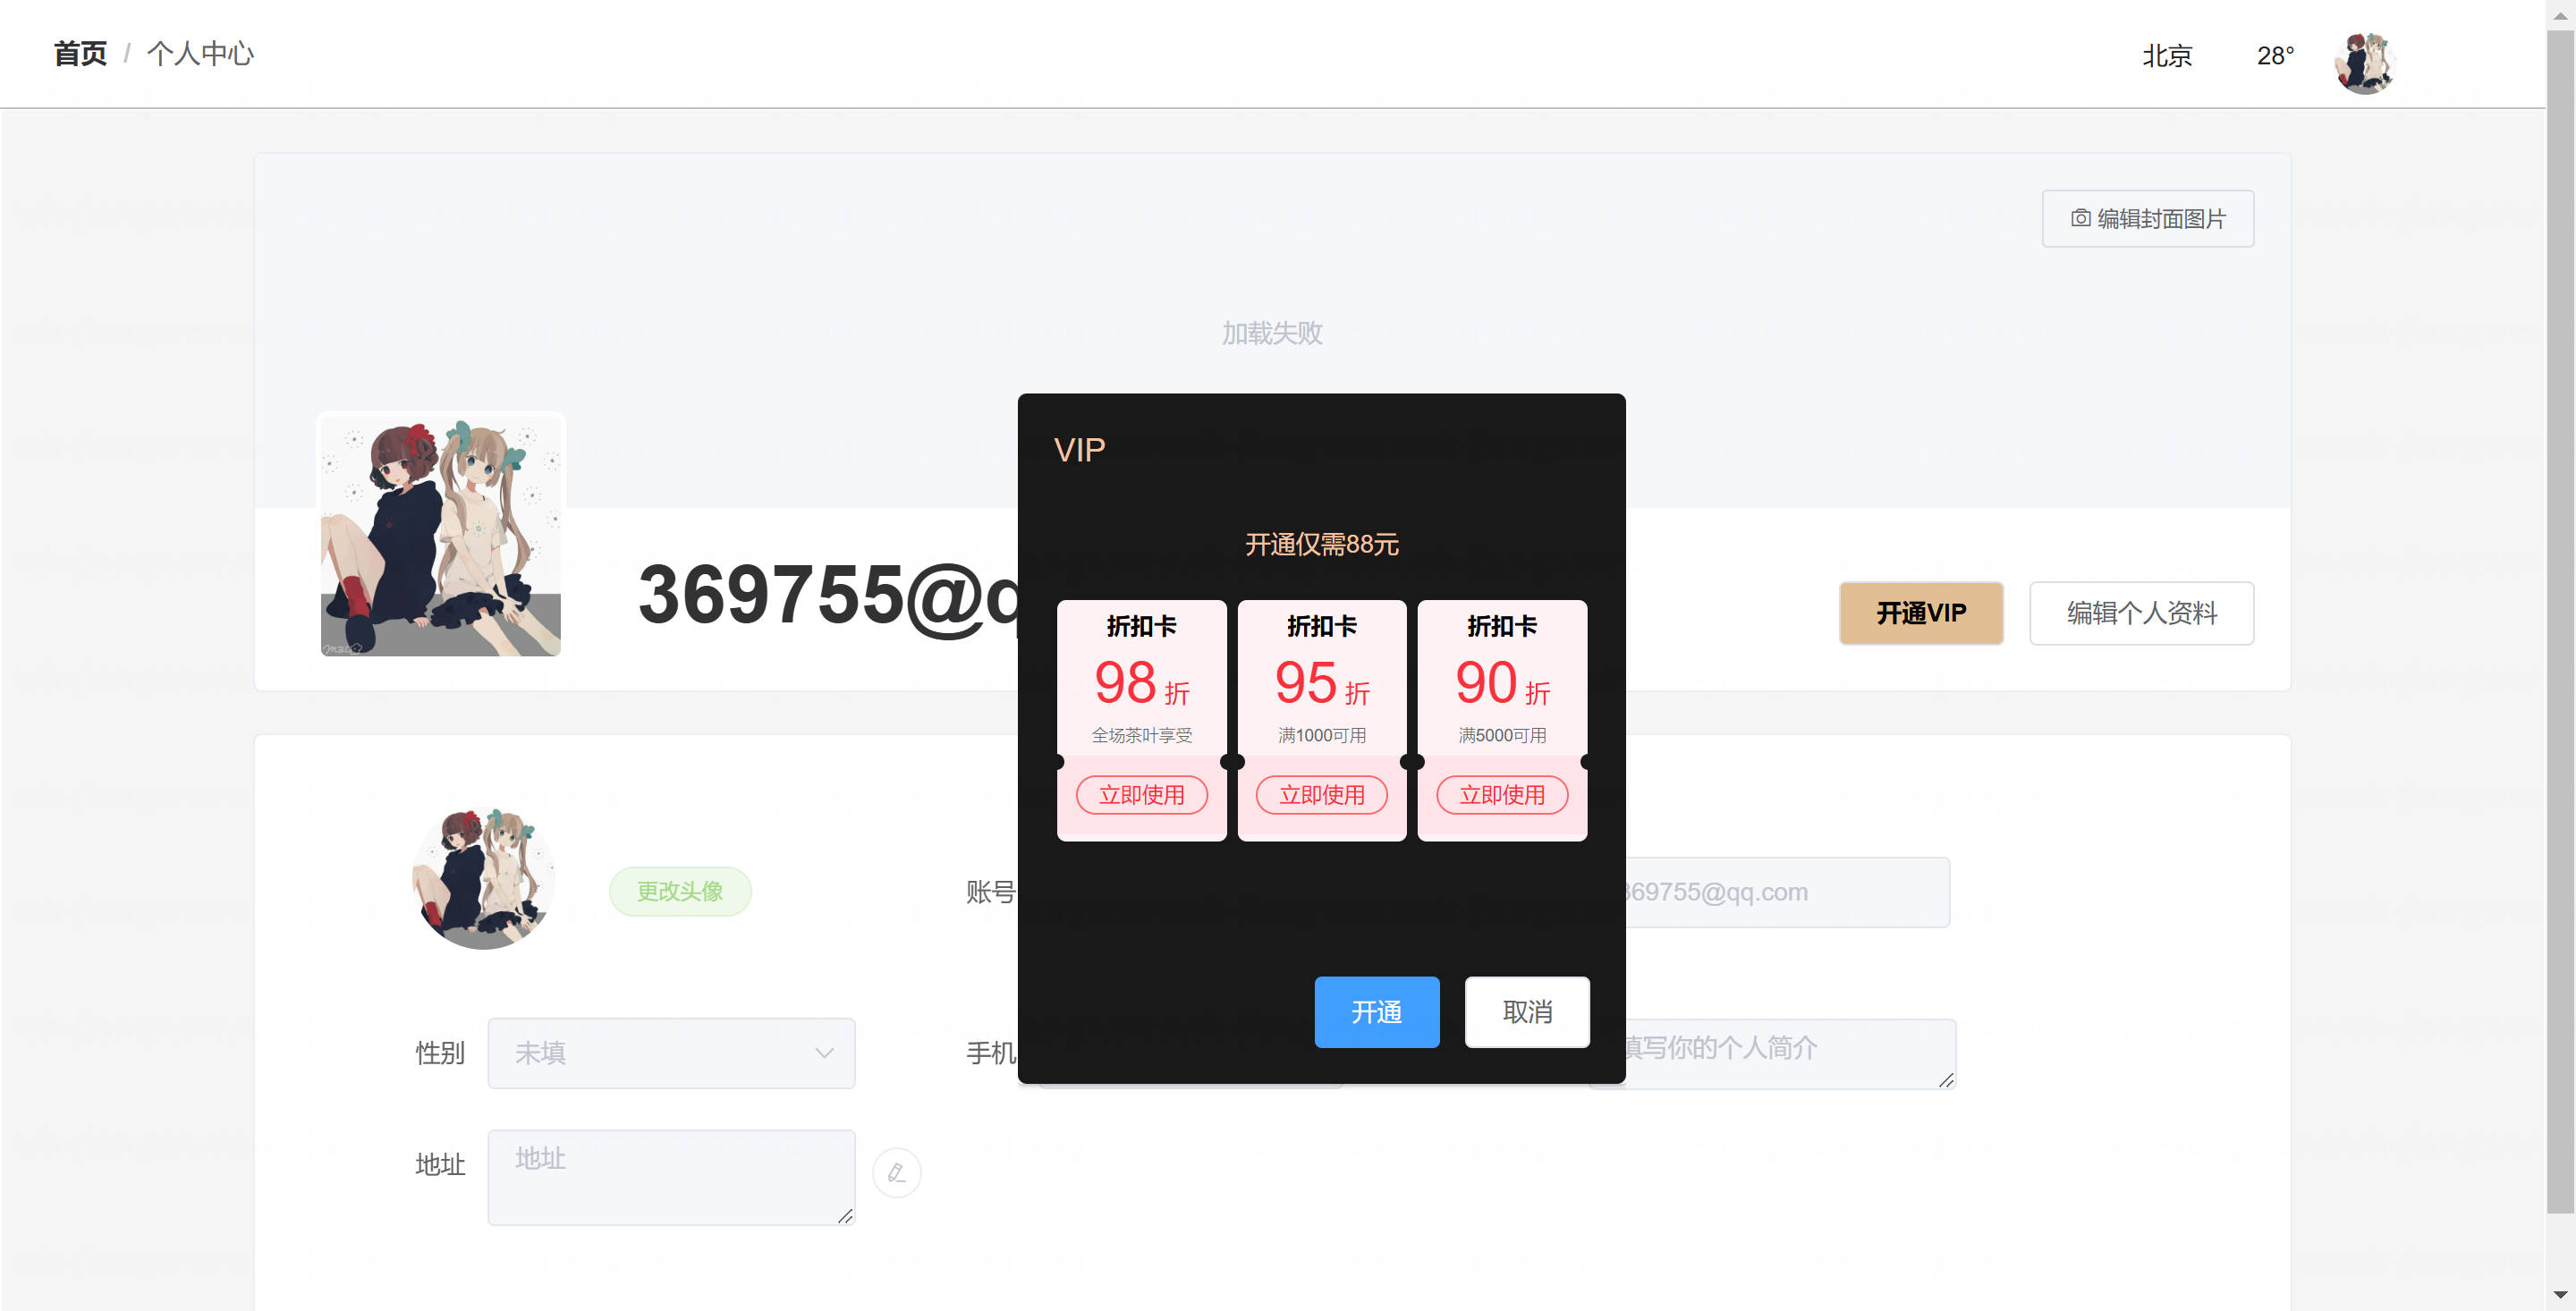Click 取消 to close VIP dialog
2576x1311 pixels.
pyautogui.click(x=1526, y=1011)
